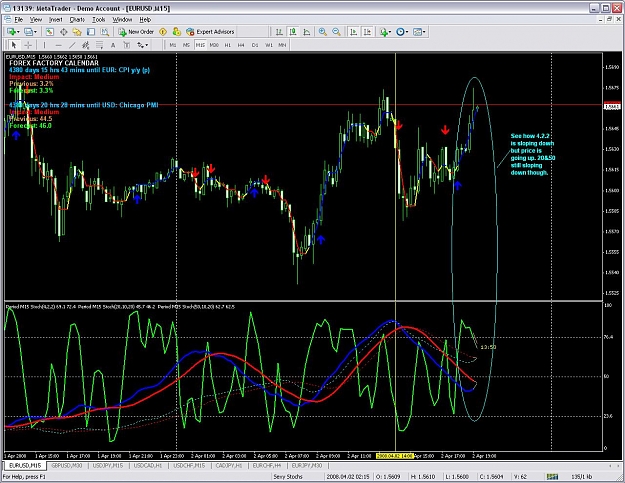Switch to H4 timeframe

241,45
